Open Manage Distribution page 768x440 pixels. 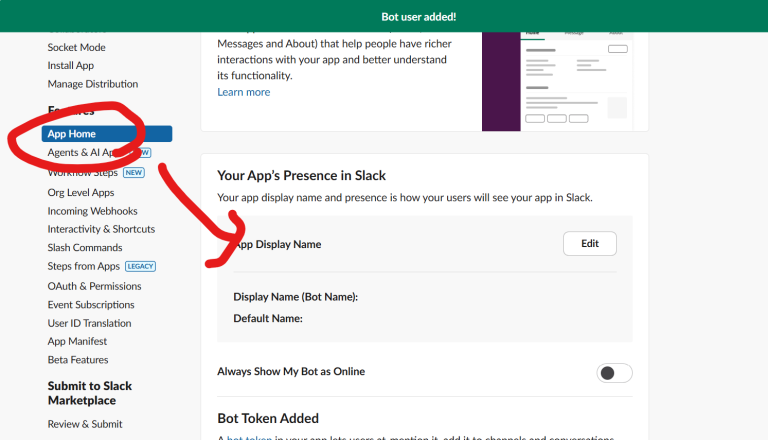click(93, 84)
